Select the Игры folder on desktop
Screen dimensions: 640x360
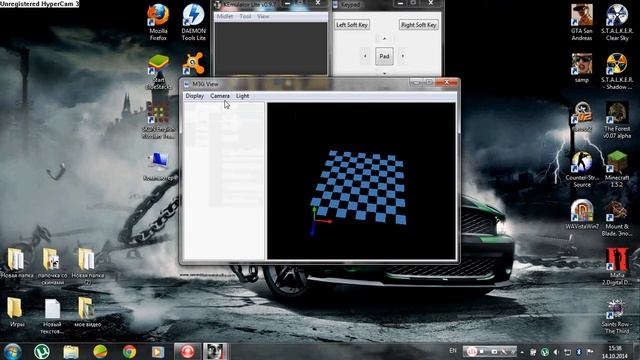tap(16, 313)
